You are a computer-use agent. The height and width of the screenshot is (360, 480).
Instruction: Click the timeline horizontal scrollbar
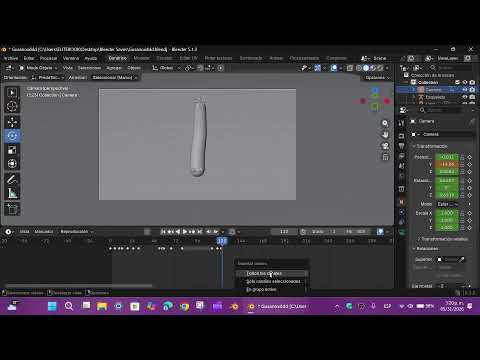[x=79, y=286]
